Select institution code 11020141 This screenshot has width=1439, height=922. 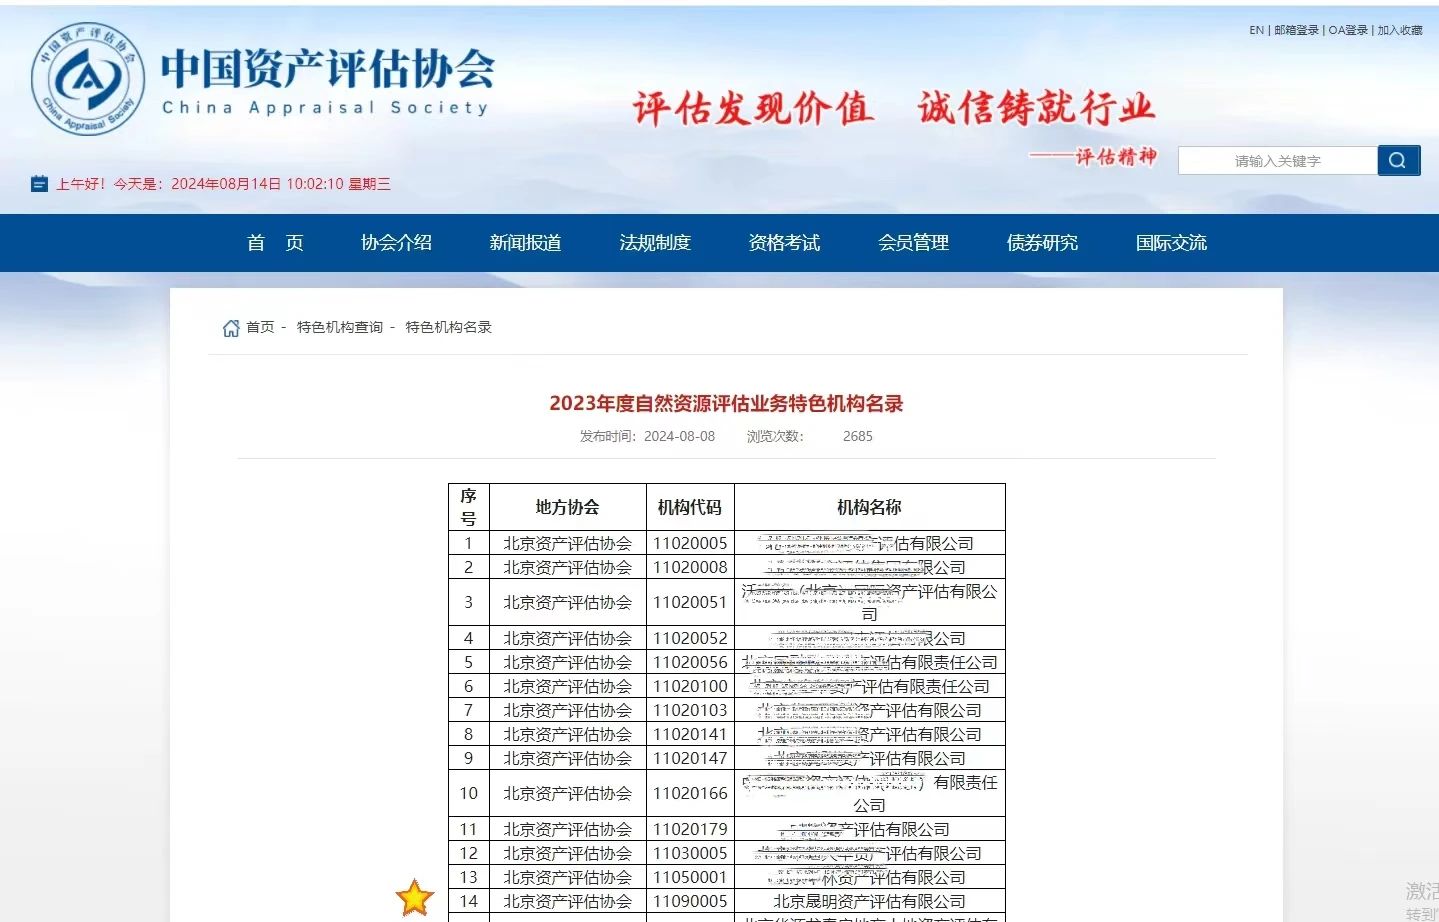click(x=690, y=734)
